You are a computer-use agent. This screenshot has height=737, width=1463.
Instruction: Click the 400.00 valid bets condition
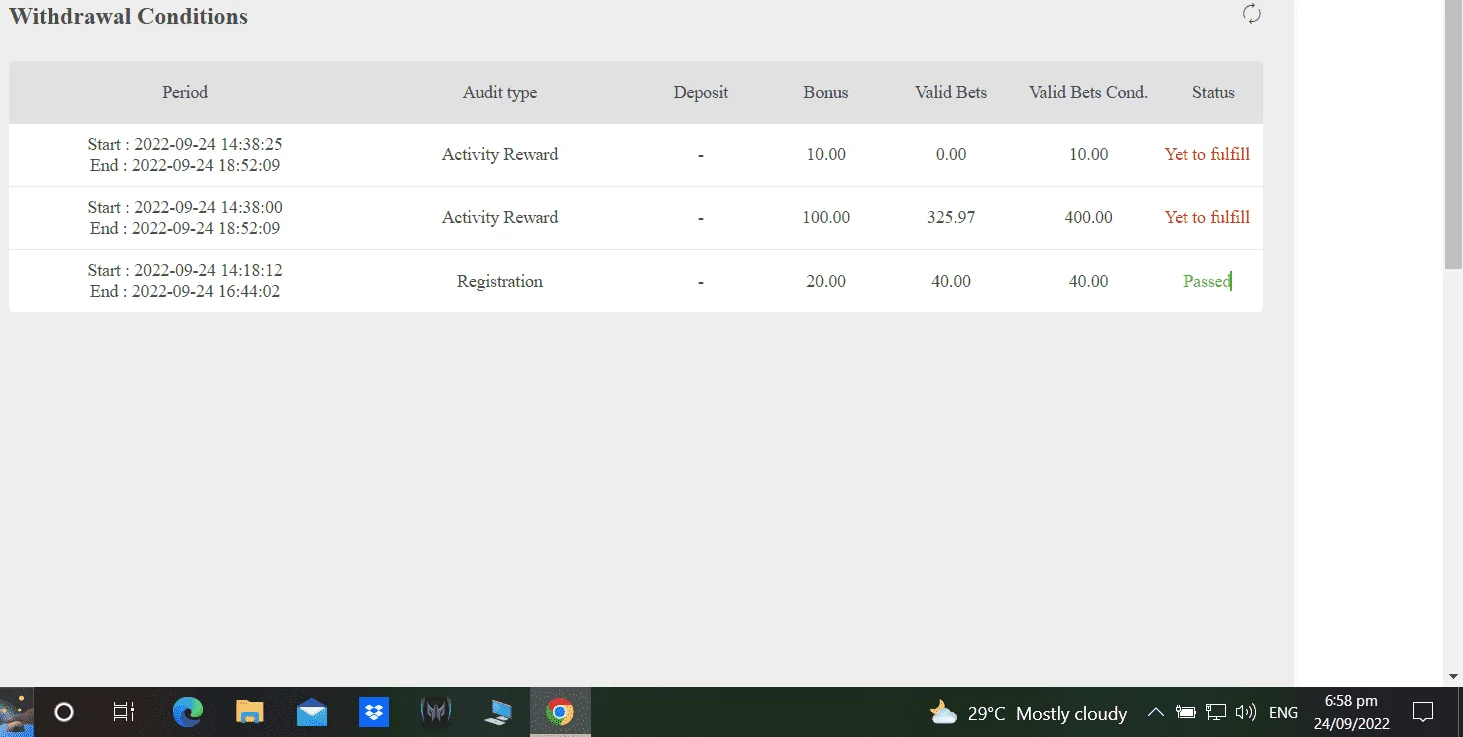pos(1088,217)
